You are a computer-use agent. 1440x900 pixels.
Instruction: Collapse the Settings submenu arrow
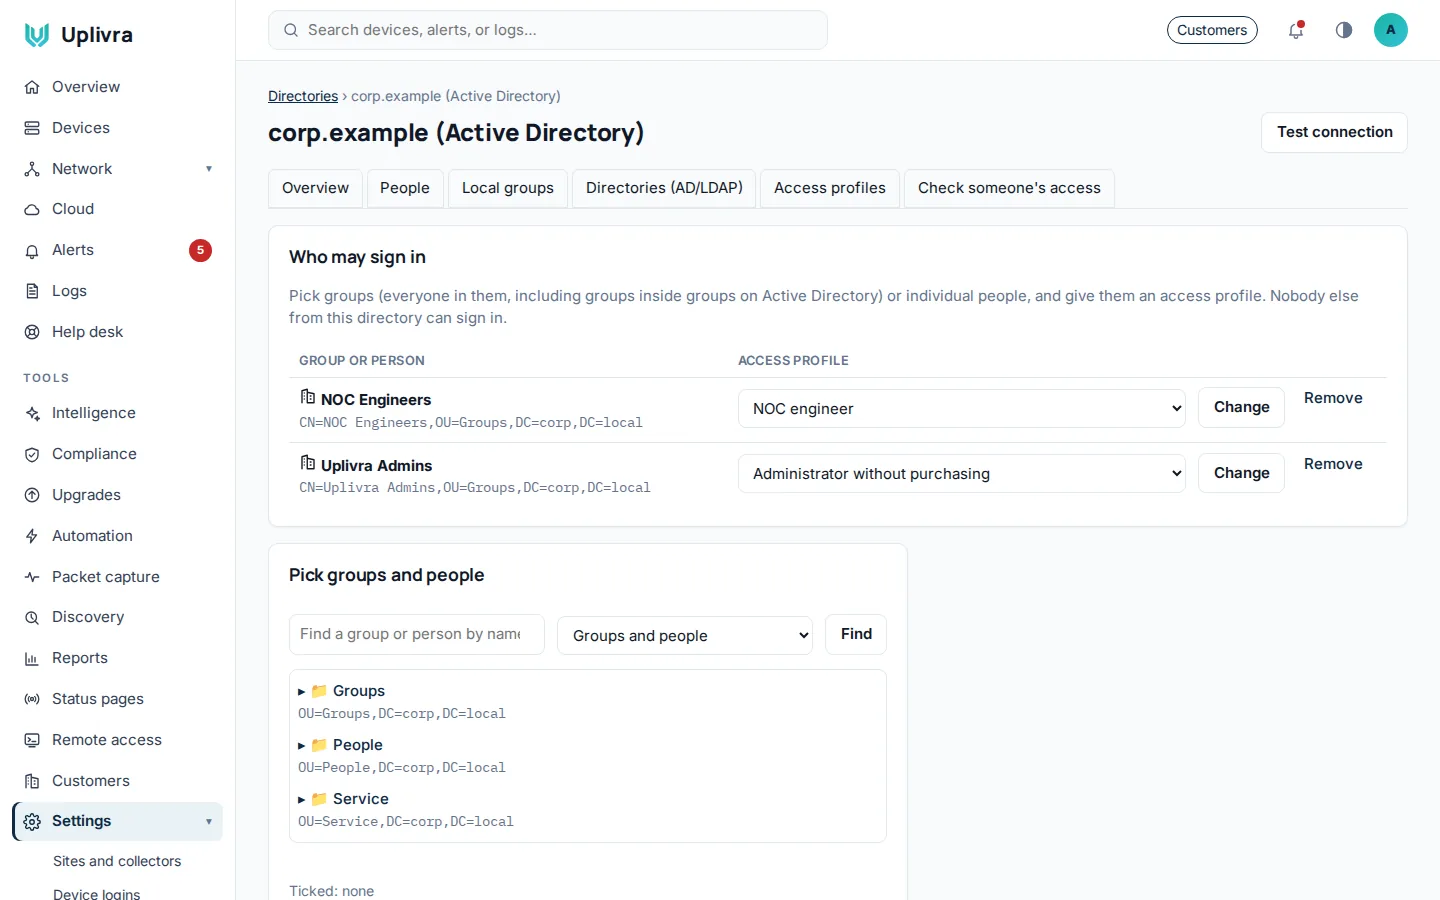click(x=209, y=822)
